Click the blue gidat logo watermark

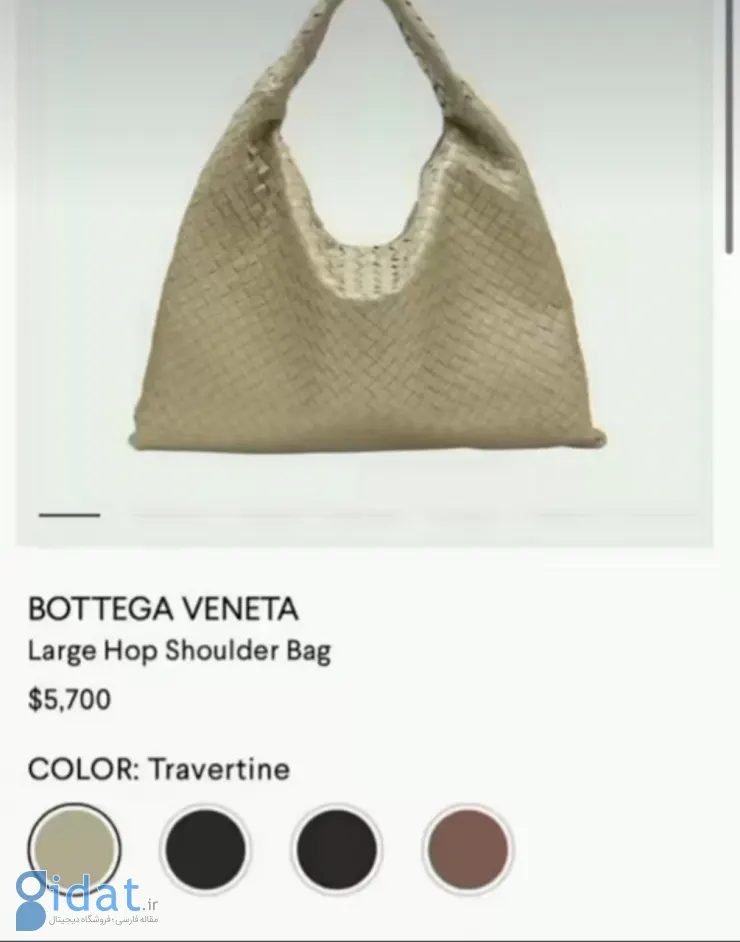click(86, 901)
